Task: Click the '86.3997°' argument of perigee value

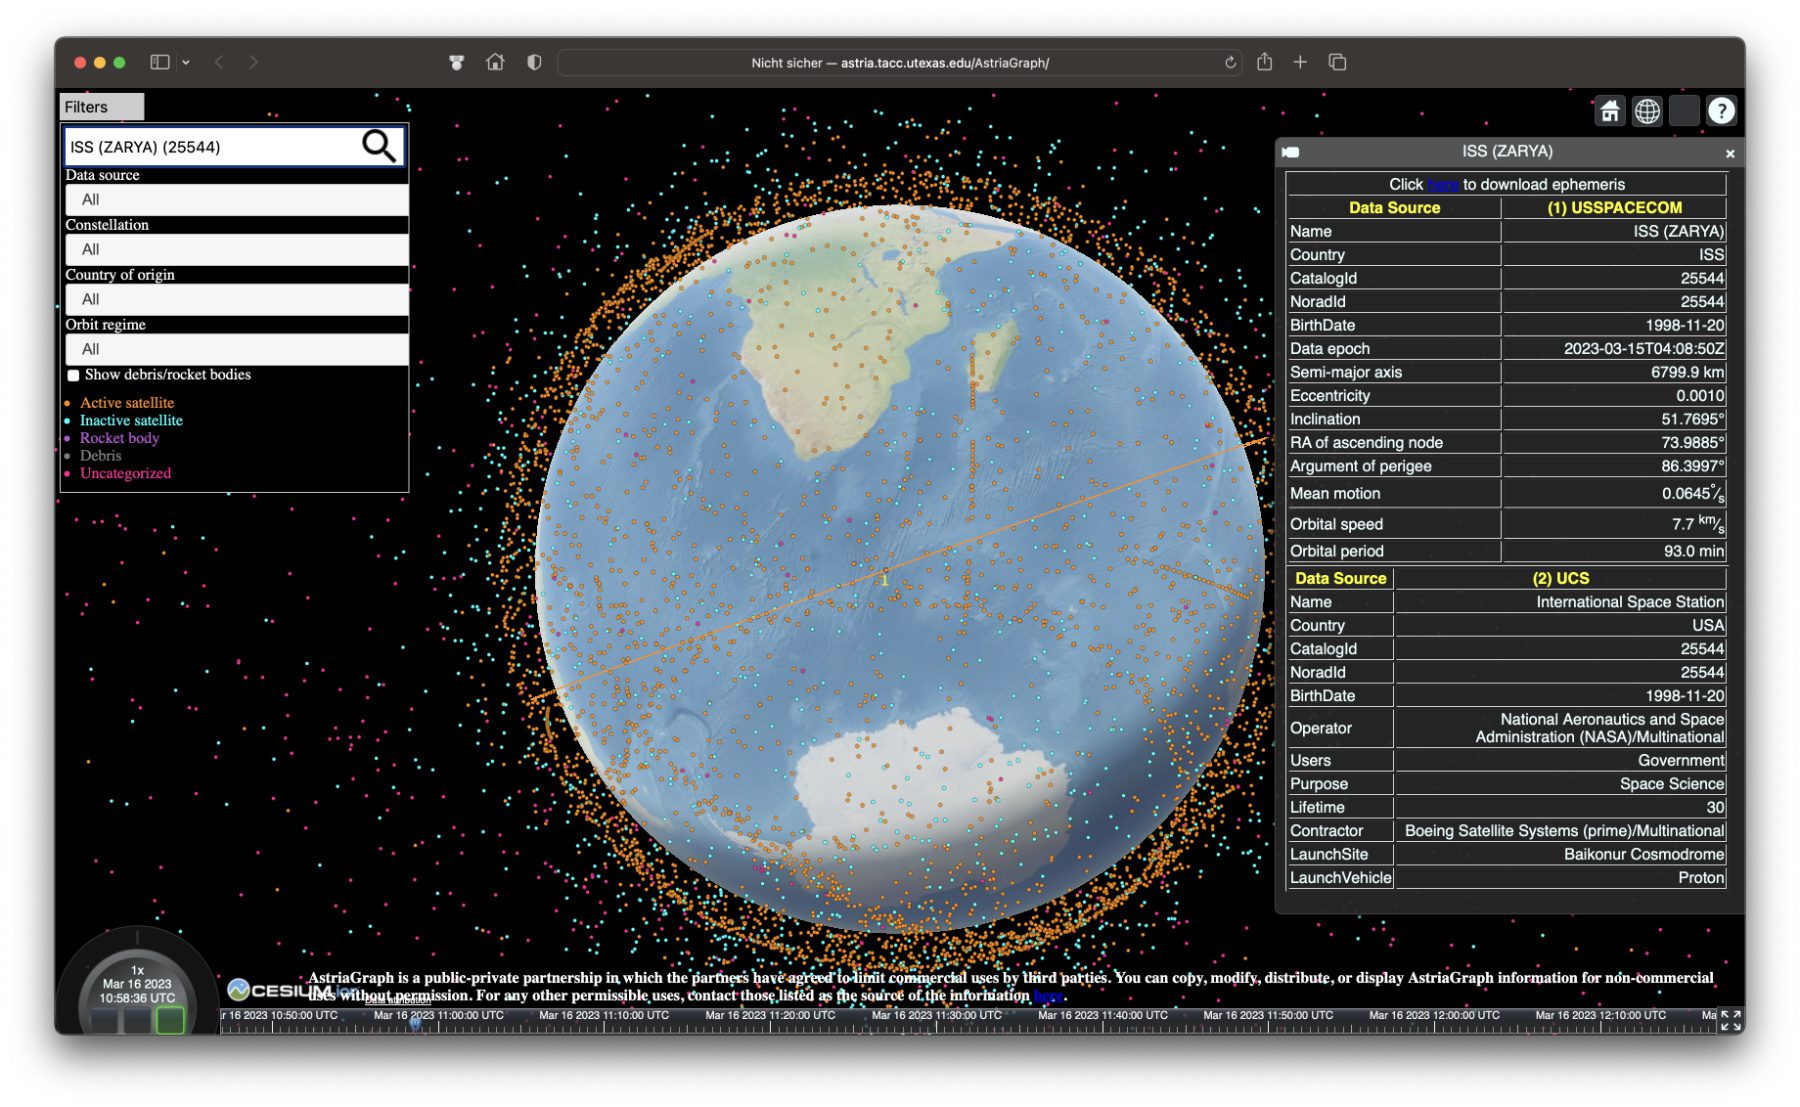Action: click(x=1692, y=466)
